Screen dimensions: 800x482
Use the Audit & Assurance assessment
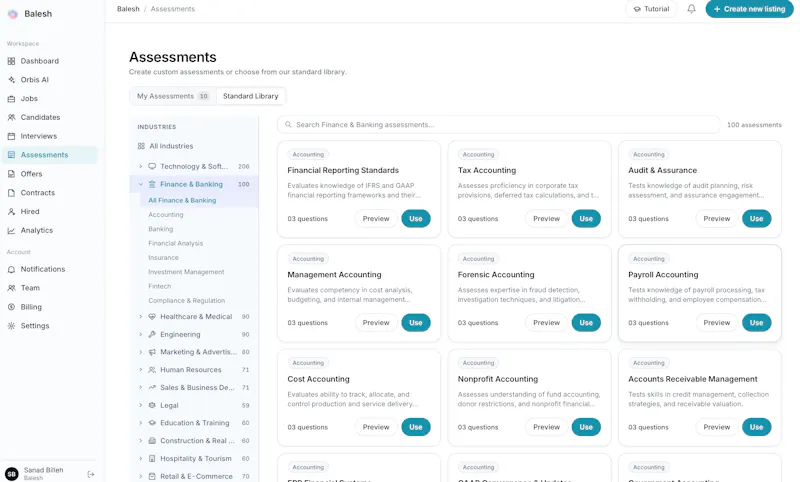pyautogui.click(x=756, y=219)
